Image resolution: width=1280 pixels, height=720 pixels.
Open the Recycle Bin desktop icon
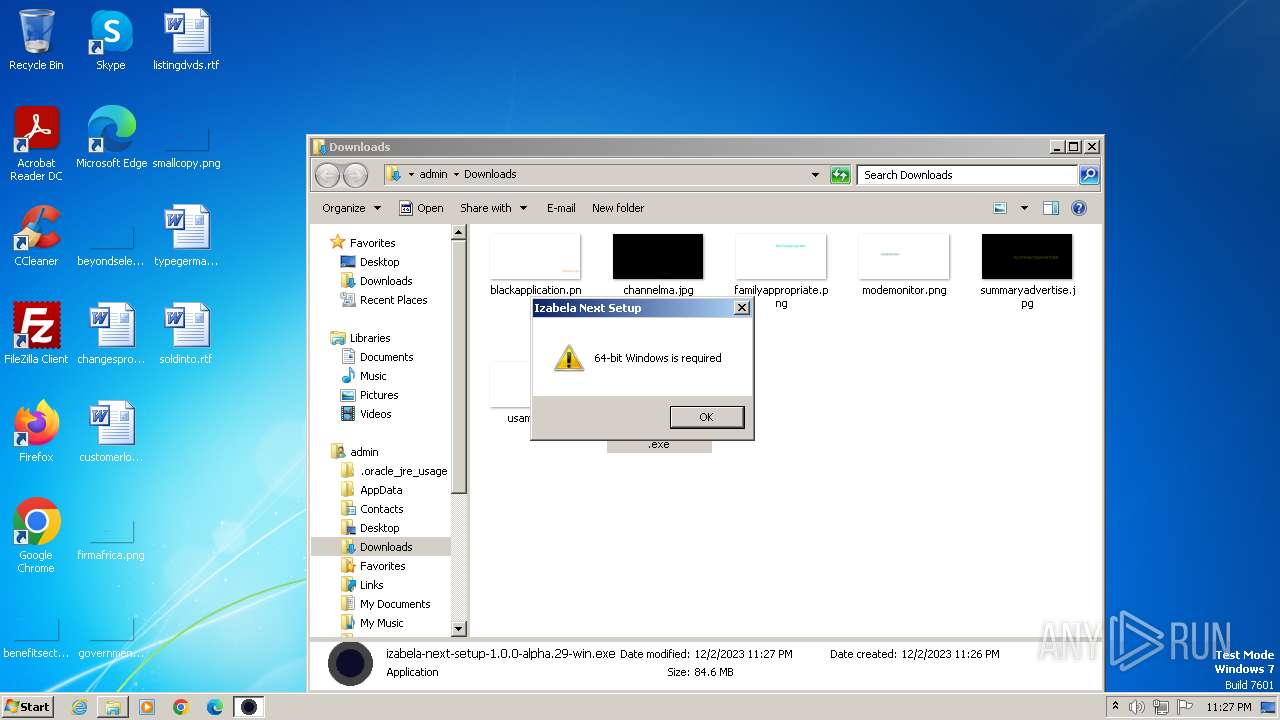[x=36, y=40]
